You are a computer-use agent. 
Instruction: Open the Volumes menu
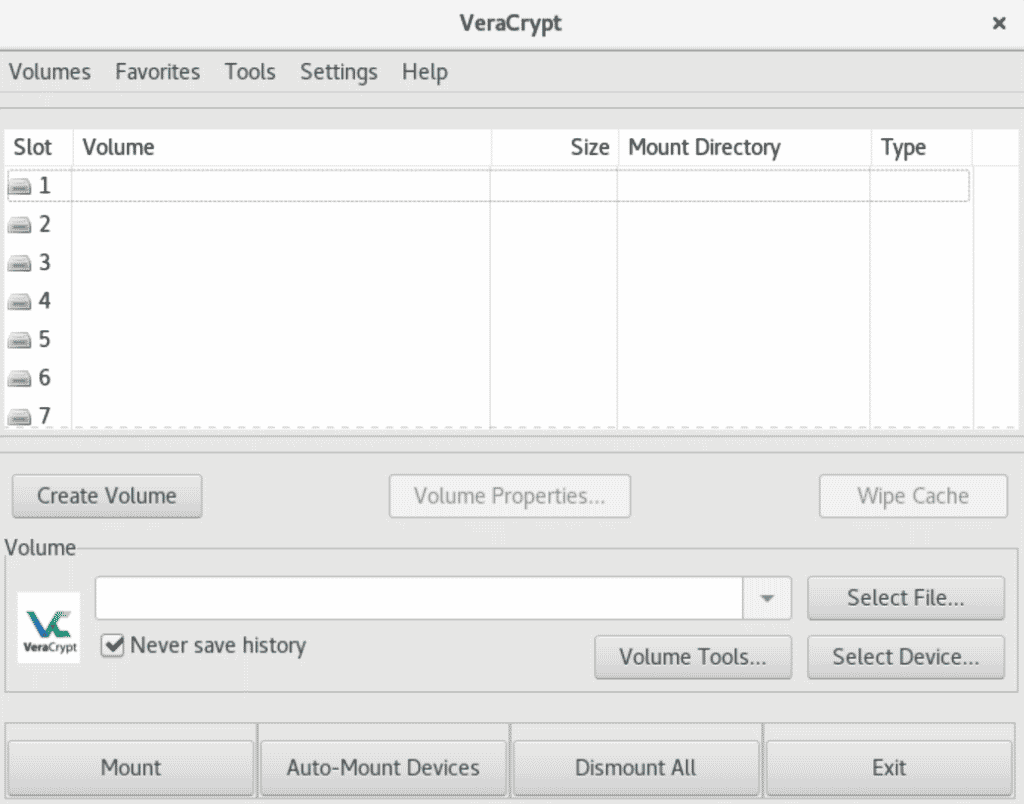pos(49,71)
